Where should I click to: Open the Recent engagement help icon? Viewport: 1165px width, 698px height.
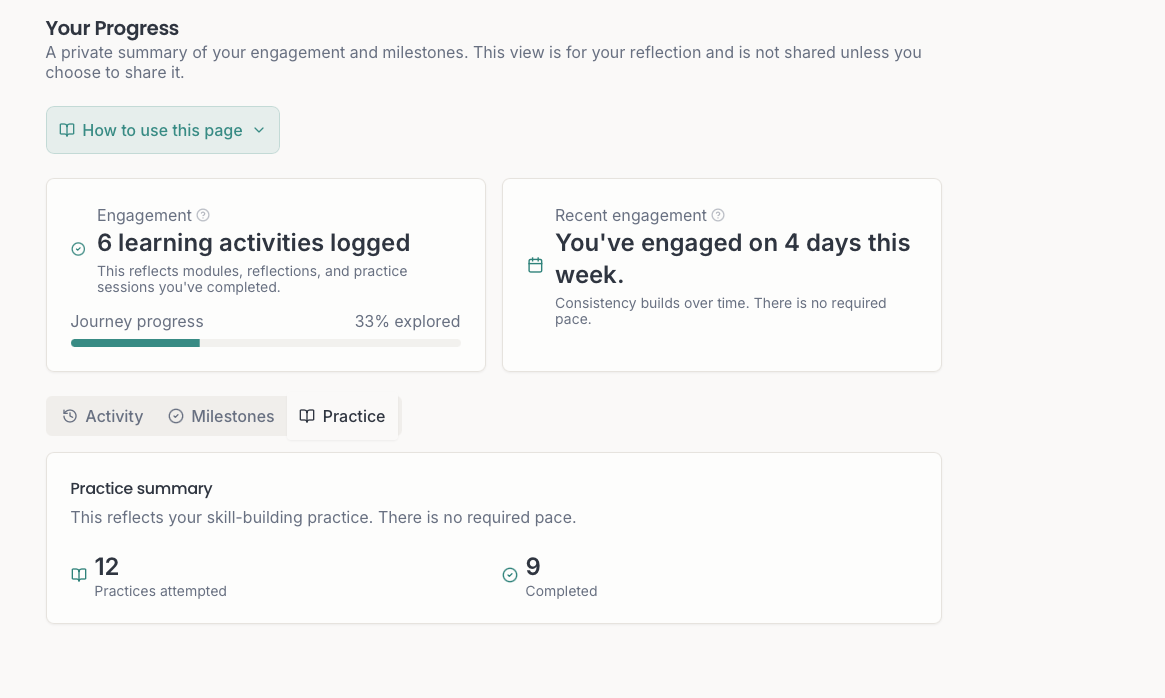point(718,216)
